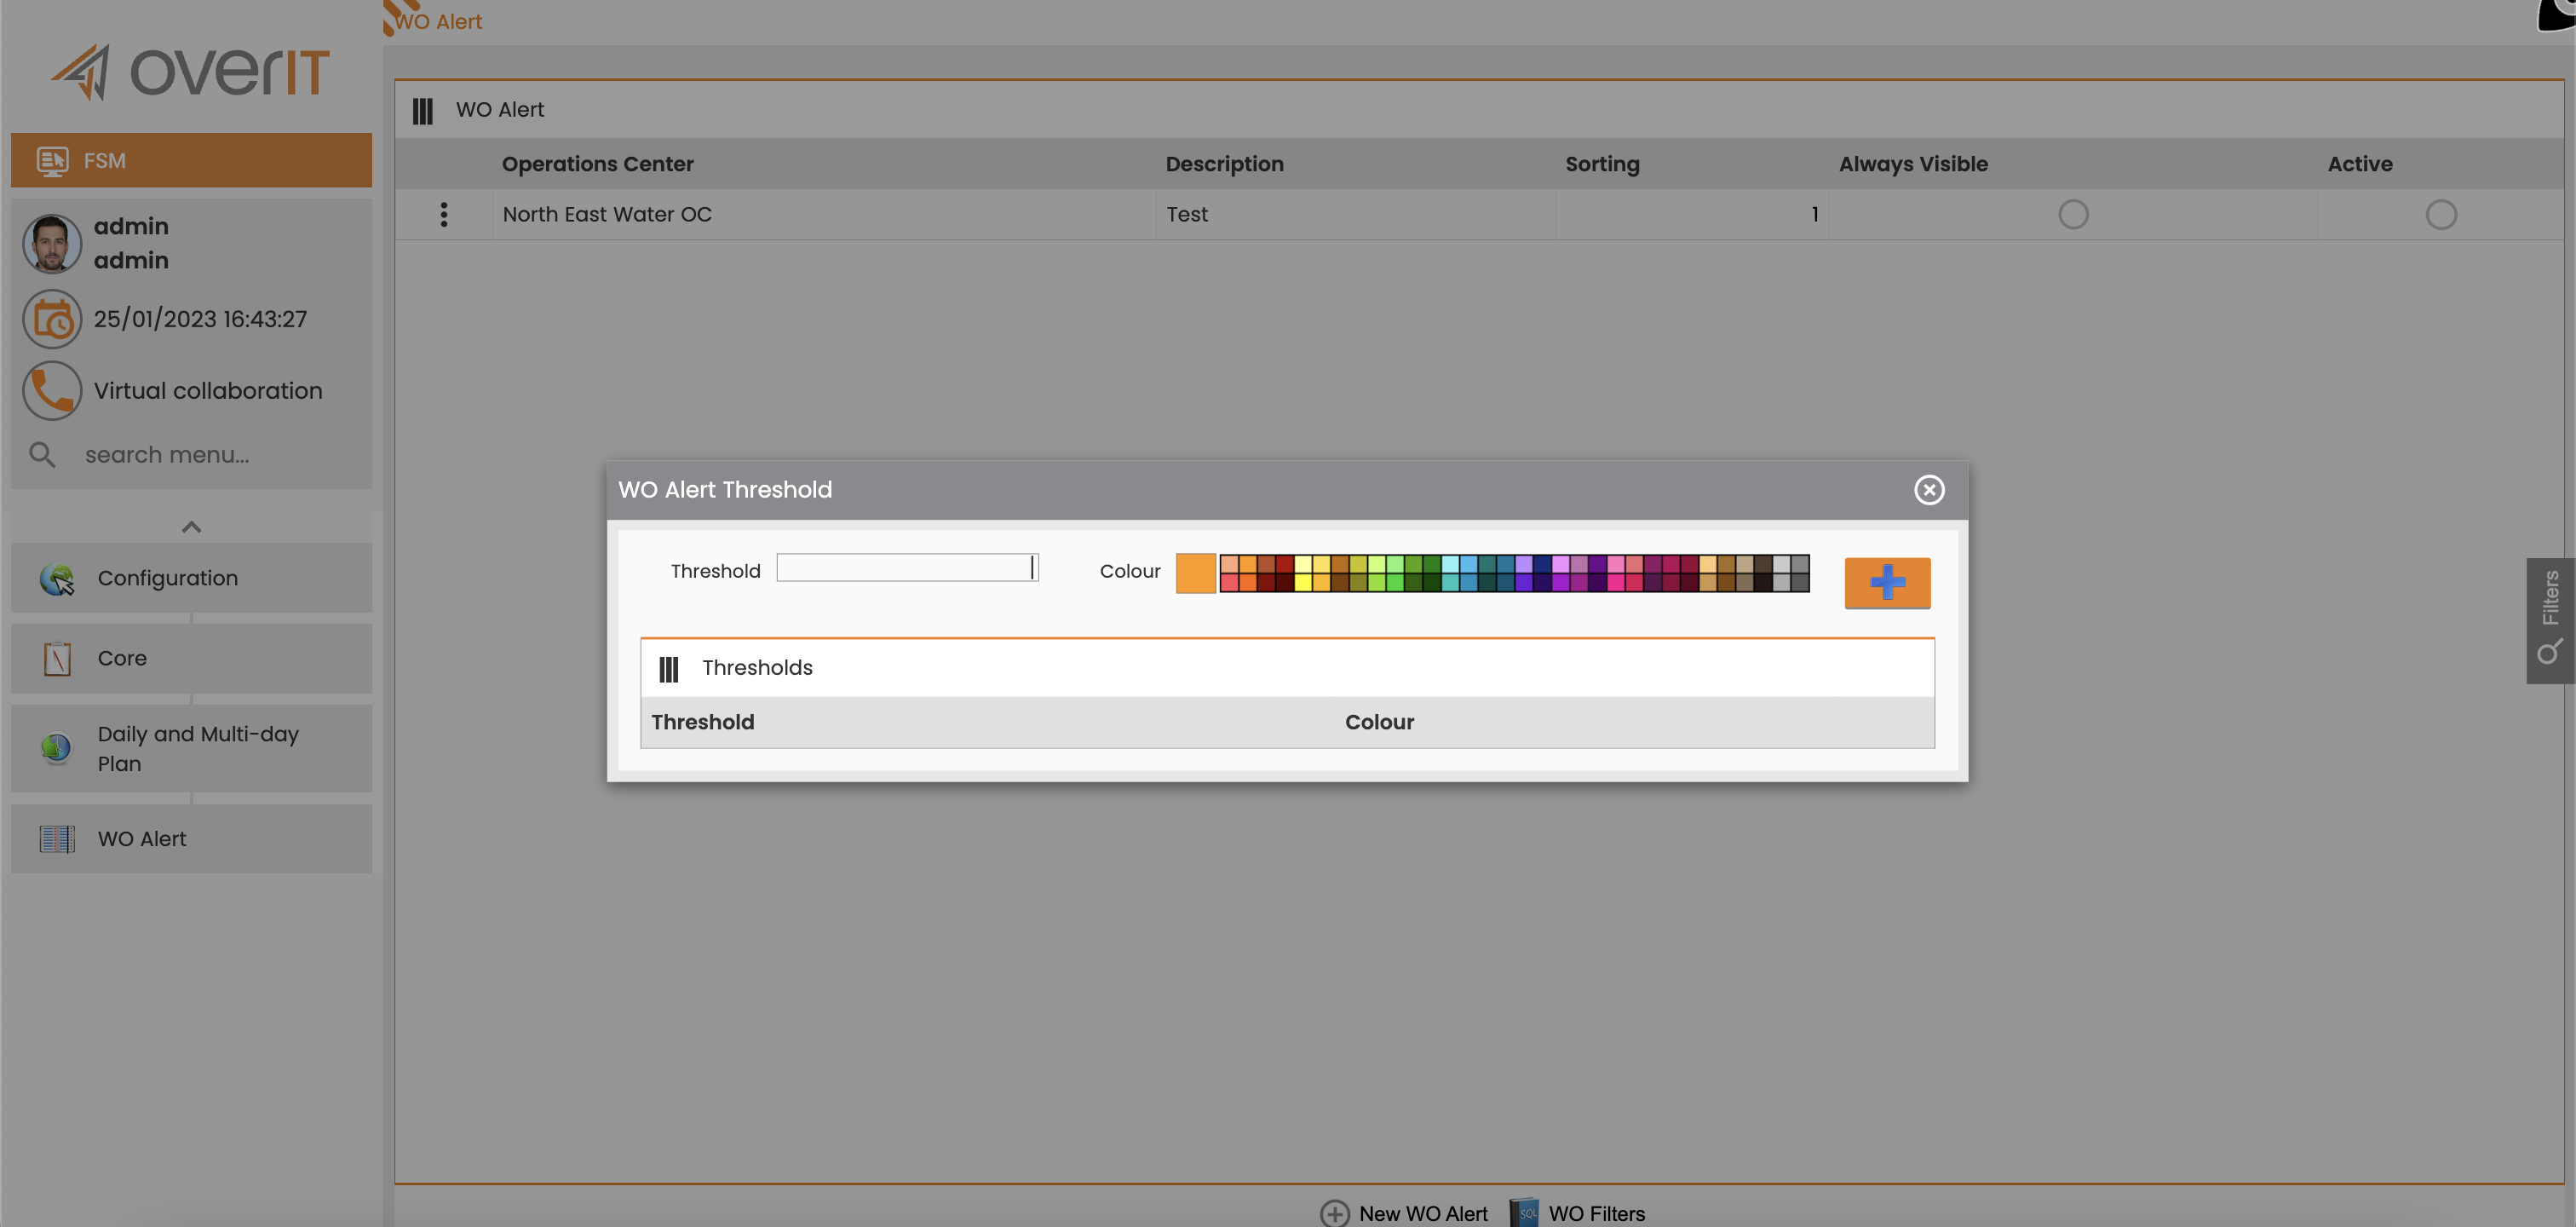The image size is (2576, 1227).
Task: Click the admin user avatar
Action: click(x=52, y=243)
